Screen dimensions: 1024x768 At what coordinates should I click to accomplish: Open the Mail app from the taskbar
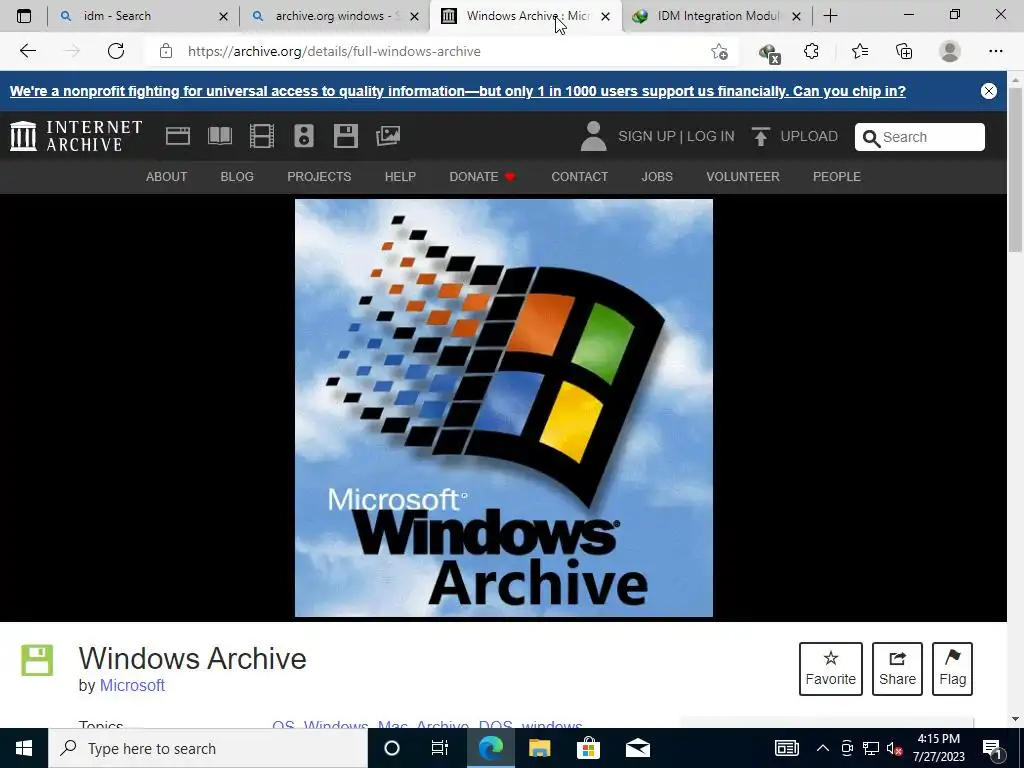(637, 748)
